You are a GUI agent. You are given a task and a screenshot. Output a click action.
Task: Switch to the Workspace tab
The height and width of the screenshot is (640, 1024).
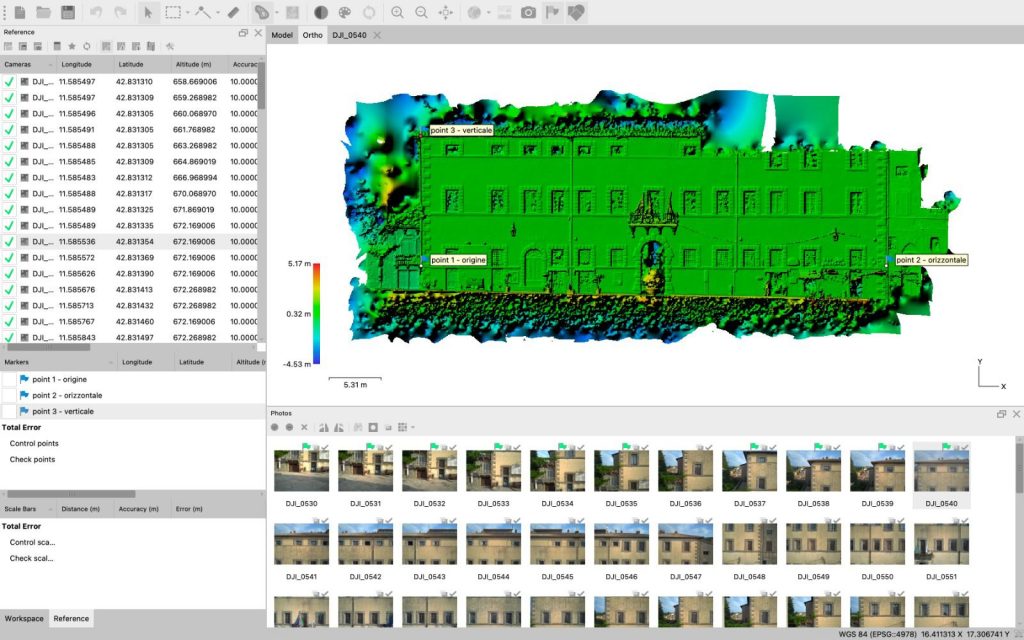pyautogui.click(x=24, y=618)
